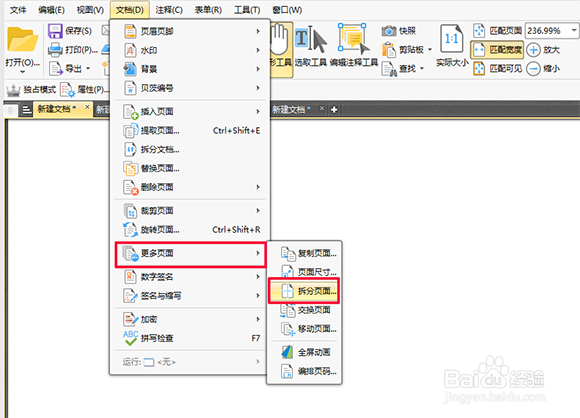This screenshot has width=580, height=418.
Task: Click the Find icon
Action: tap(389, 69)
